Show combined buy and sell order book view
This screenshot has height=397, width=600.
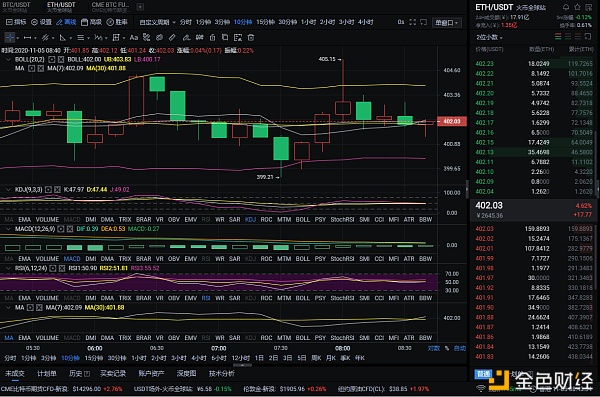558,37
